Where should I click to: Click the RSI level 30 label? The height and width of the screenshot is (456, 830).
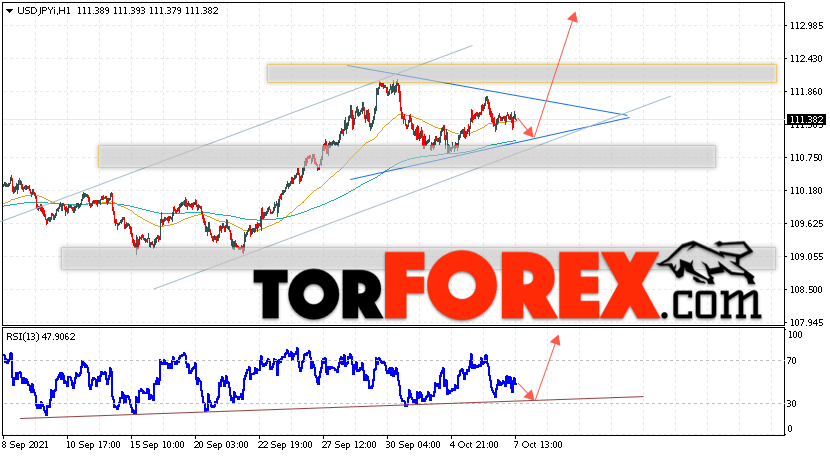(792, 404)
